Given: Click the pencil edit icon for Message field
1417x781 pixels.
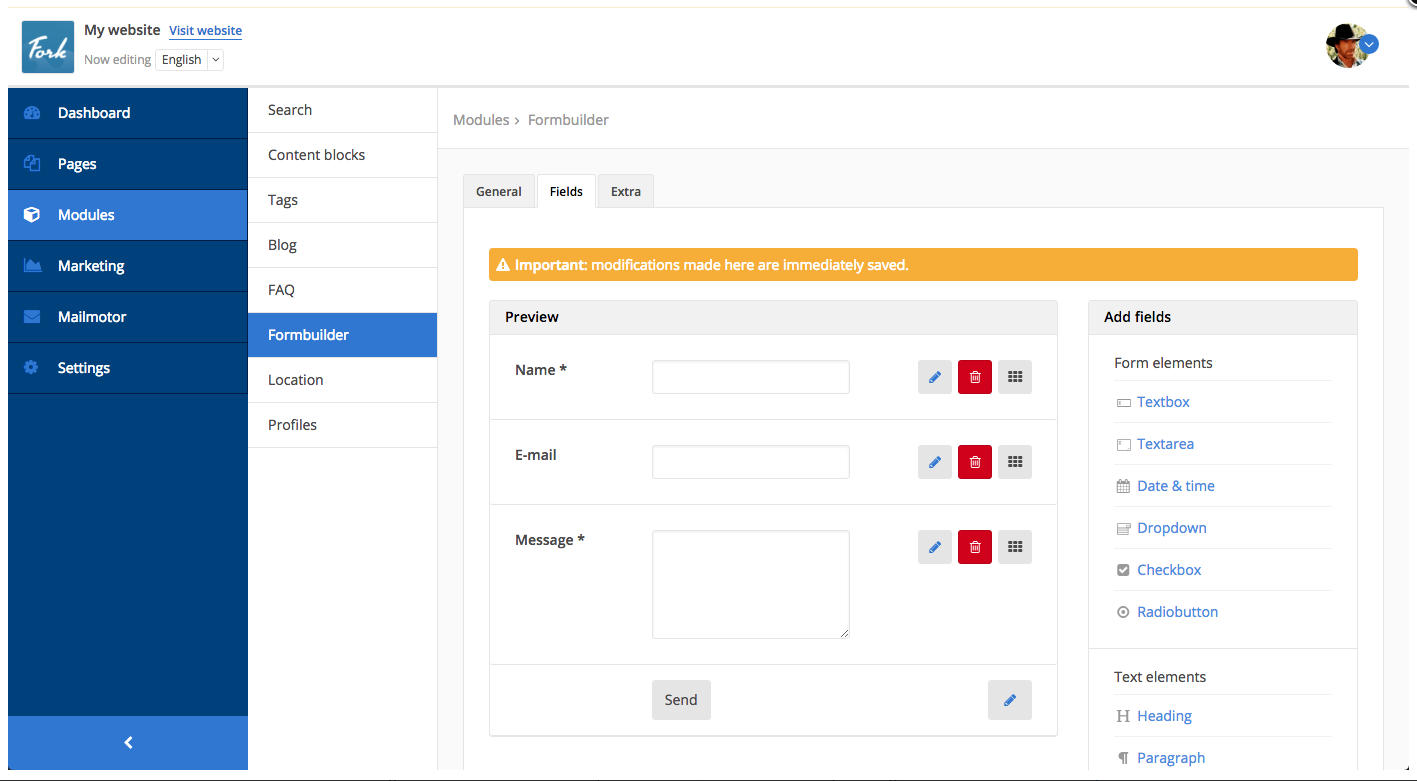Looking at the screenshot, I should tap(934, 547).
